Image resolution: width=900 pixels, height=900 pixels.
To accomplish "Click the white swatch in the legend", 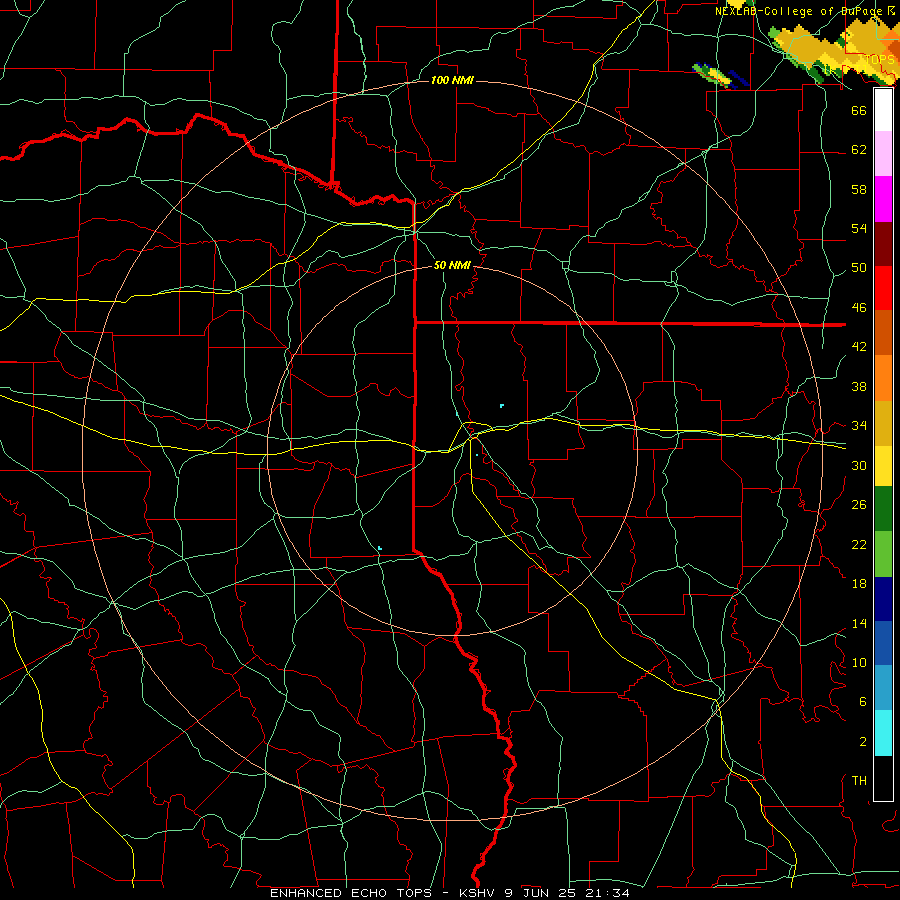I will tap(883, 110).
